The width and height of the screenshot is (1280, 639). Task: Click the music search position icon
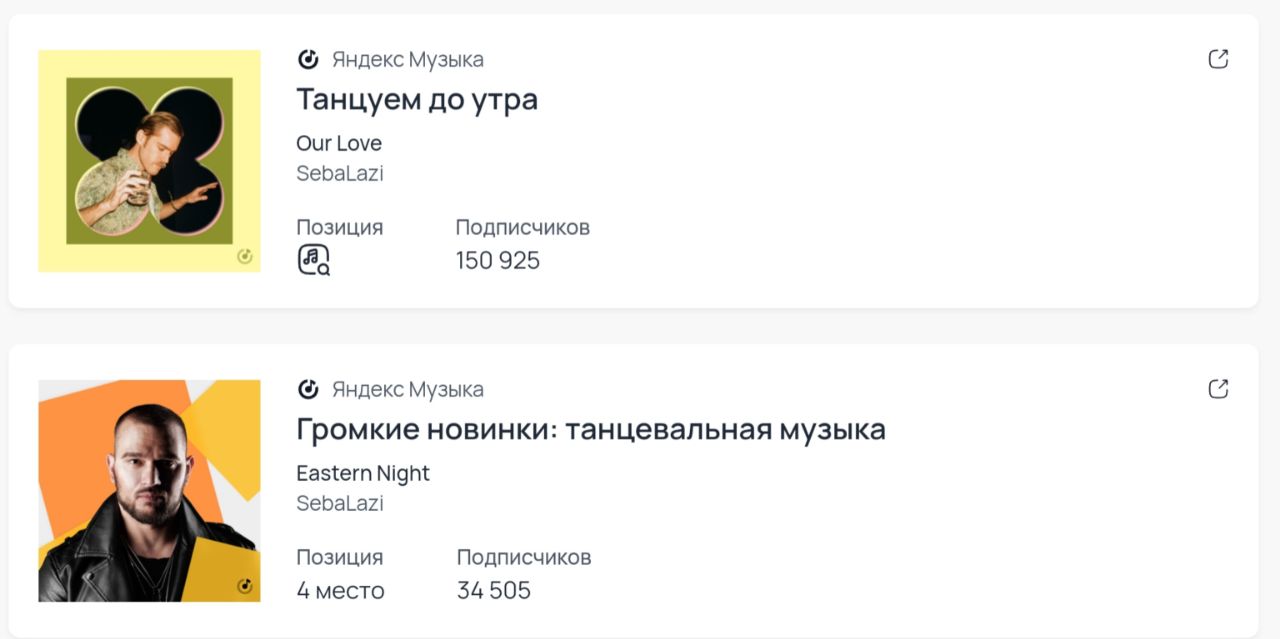(313, 260)
